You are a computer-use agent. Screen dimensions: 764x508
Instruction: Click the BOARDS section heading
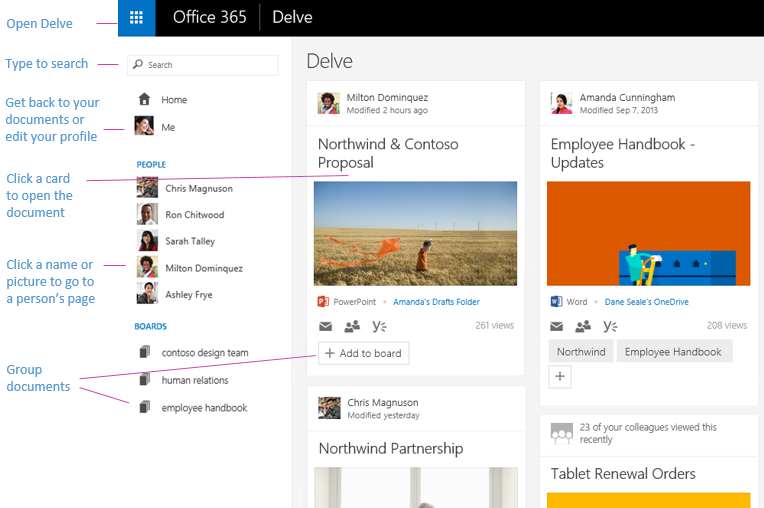point(151,326)
